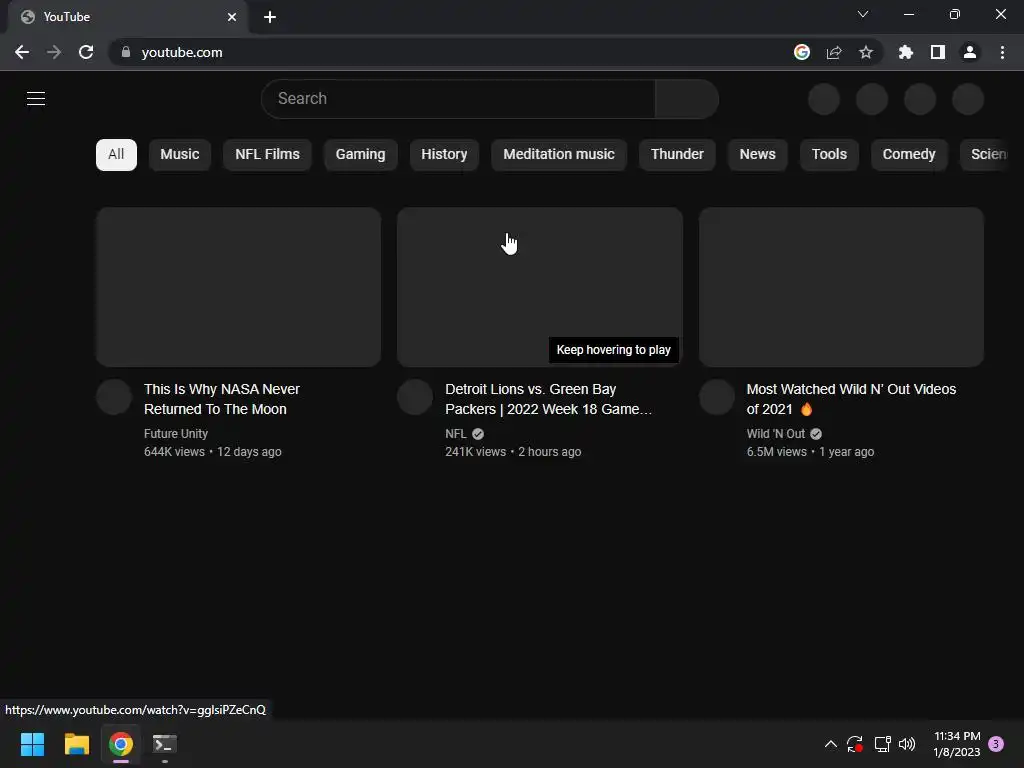The image size is (1024, 768).
Task: Open title 'Most Watched Wild N' Out Videos'
Action: [x=851, y=399]
